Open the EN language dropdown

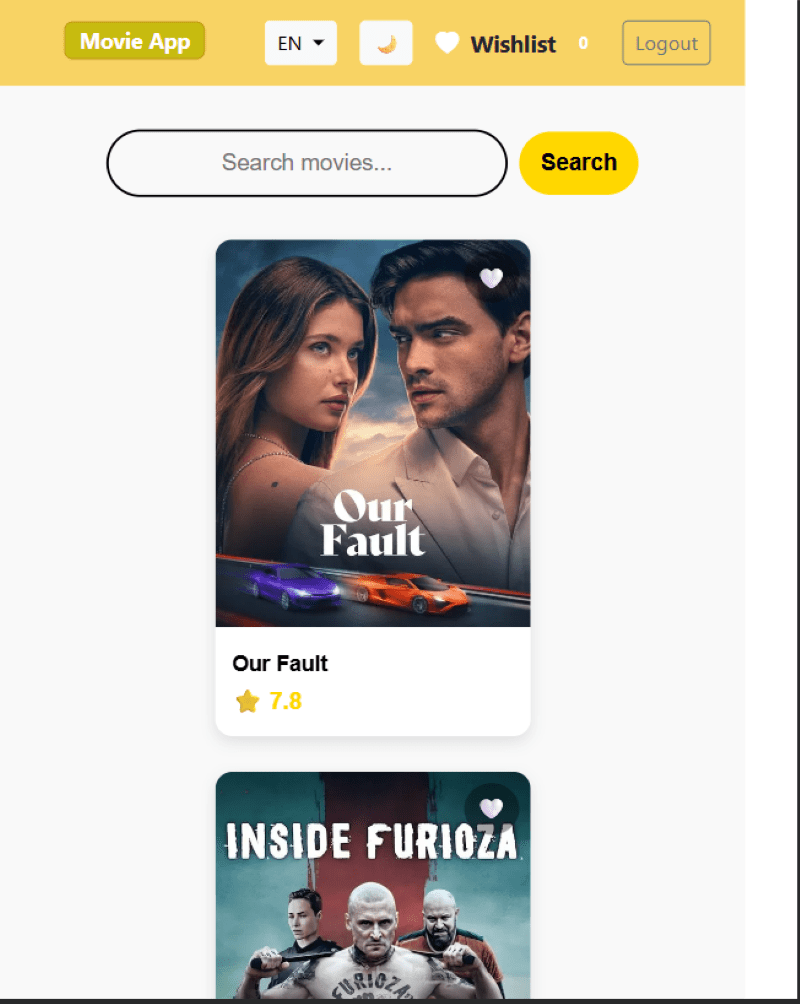pos(300,43)
